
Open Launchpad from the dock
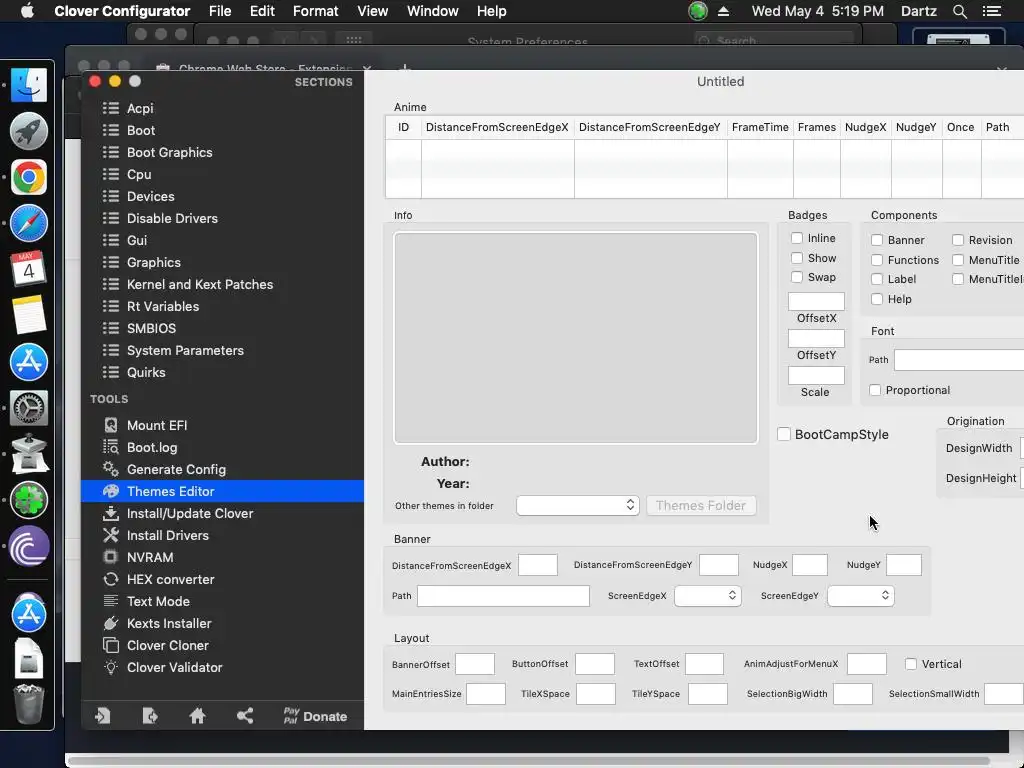(29, 131)
